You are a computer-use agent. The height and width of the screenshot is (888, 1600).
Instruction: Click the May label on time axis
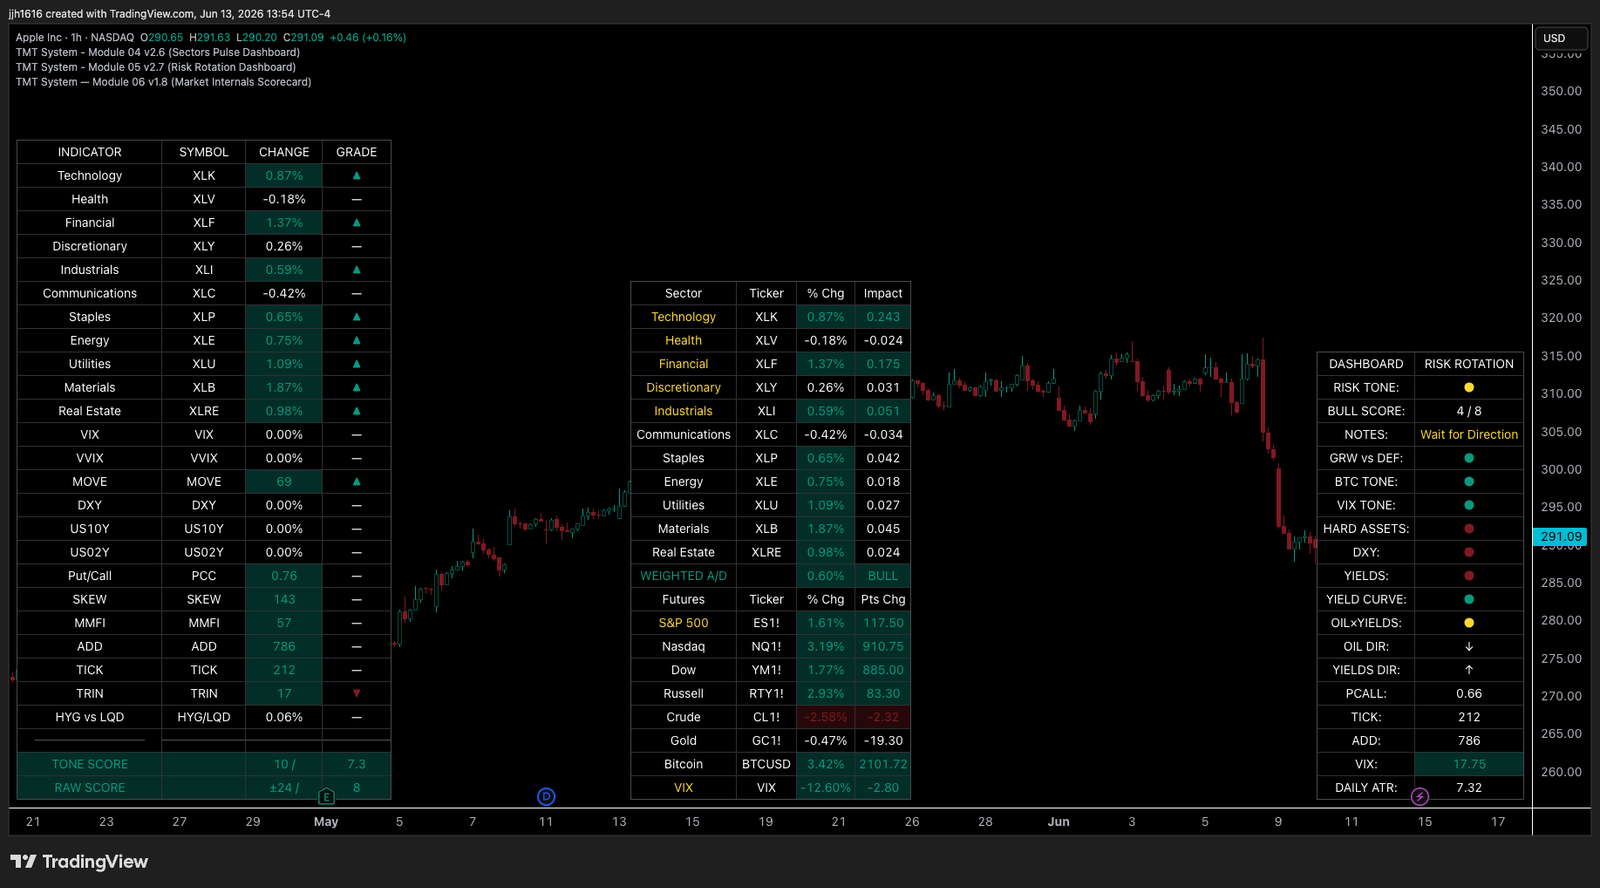coord(326,822)
